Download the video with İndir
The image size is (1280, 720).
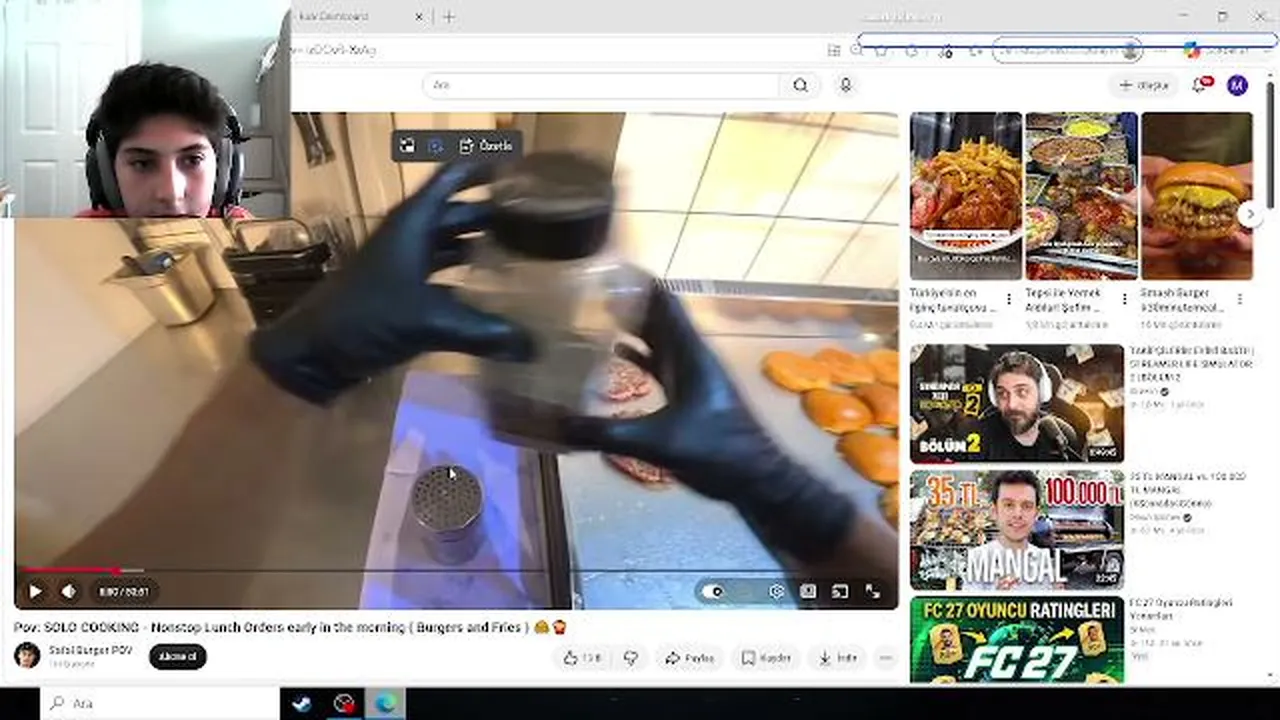838,658
